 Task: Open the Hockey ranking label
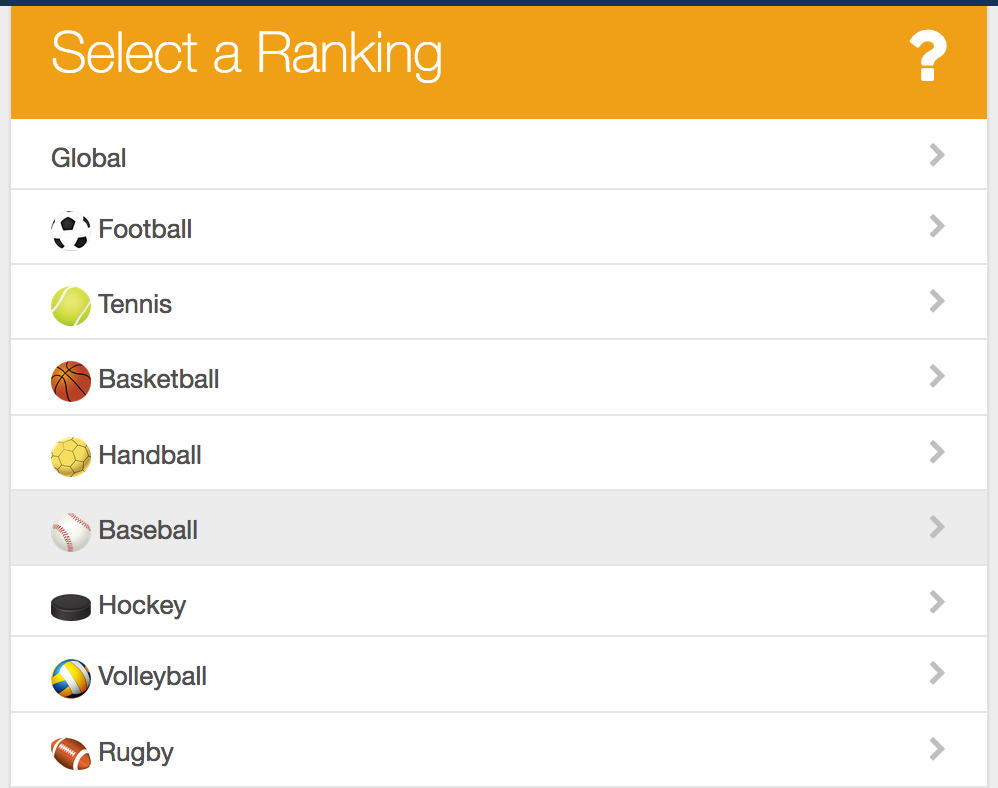coord(143,605)
